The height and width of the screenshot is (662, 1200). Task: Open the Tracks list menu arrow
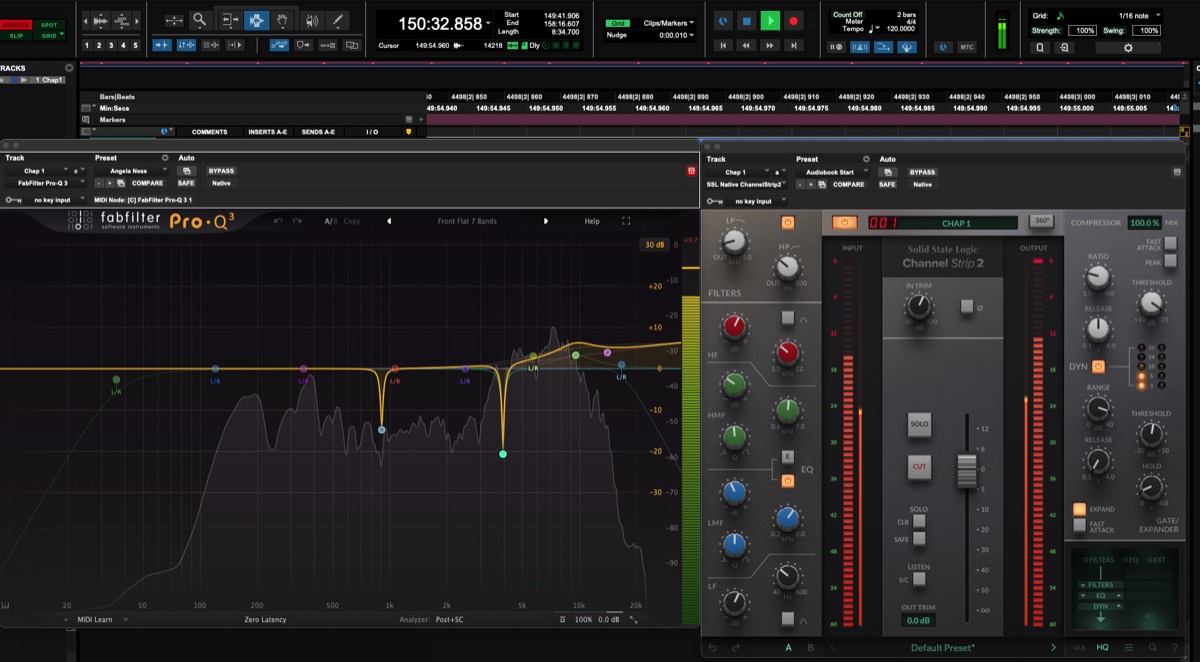tap(71, 68)
